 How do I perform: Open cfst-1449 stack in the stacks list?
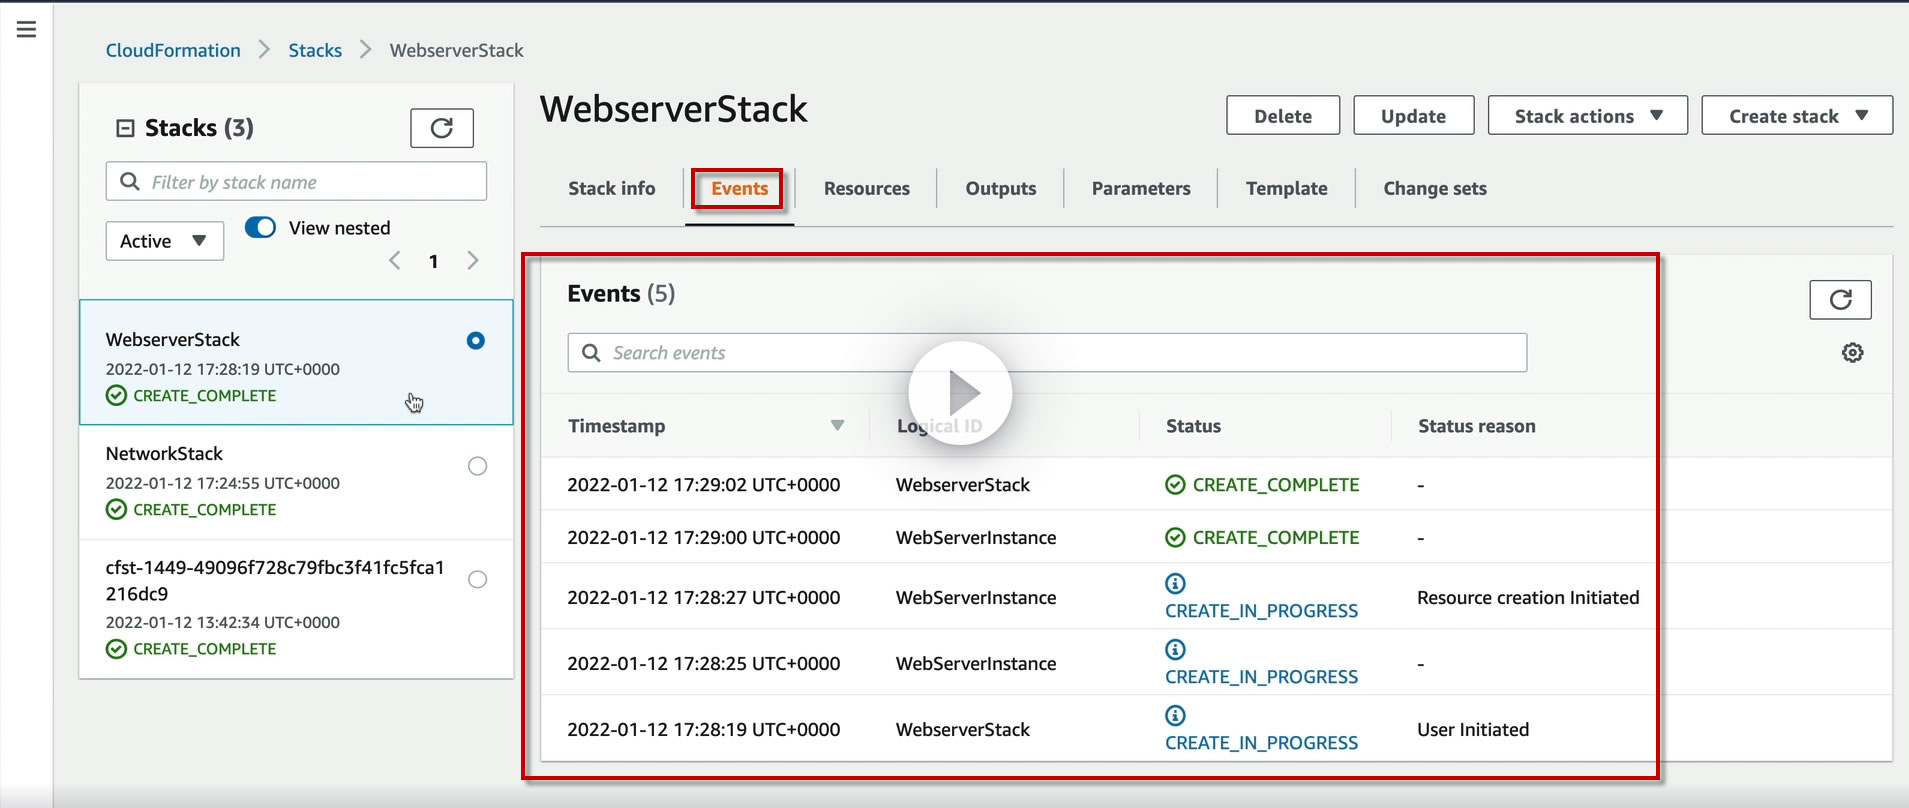(275, 580)
